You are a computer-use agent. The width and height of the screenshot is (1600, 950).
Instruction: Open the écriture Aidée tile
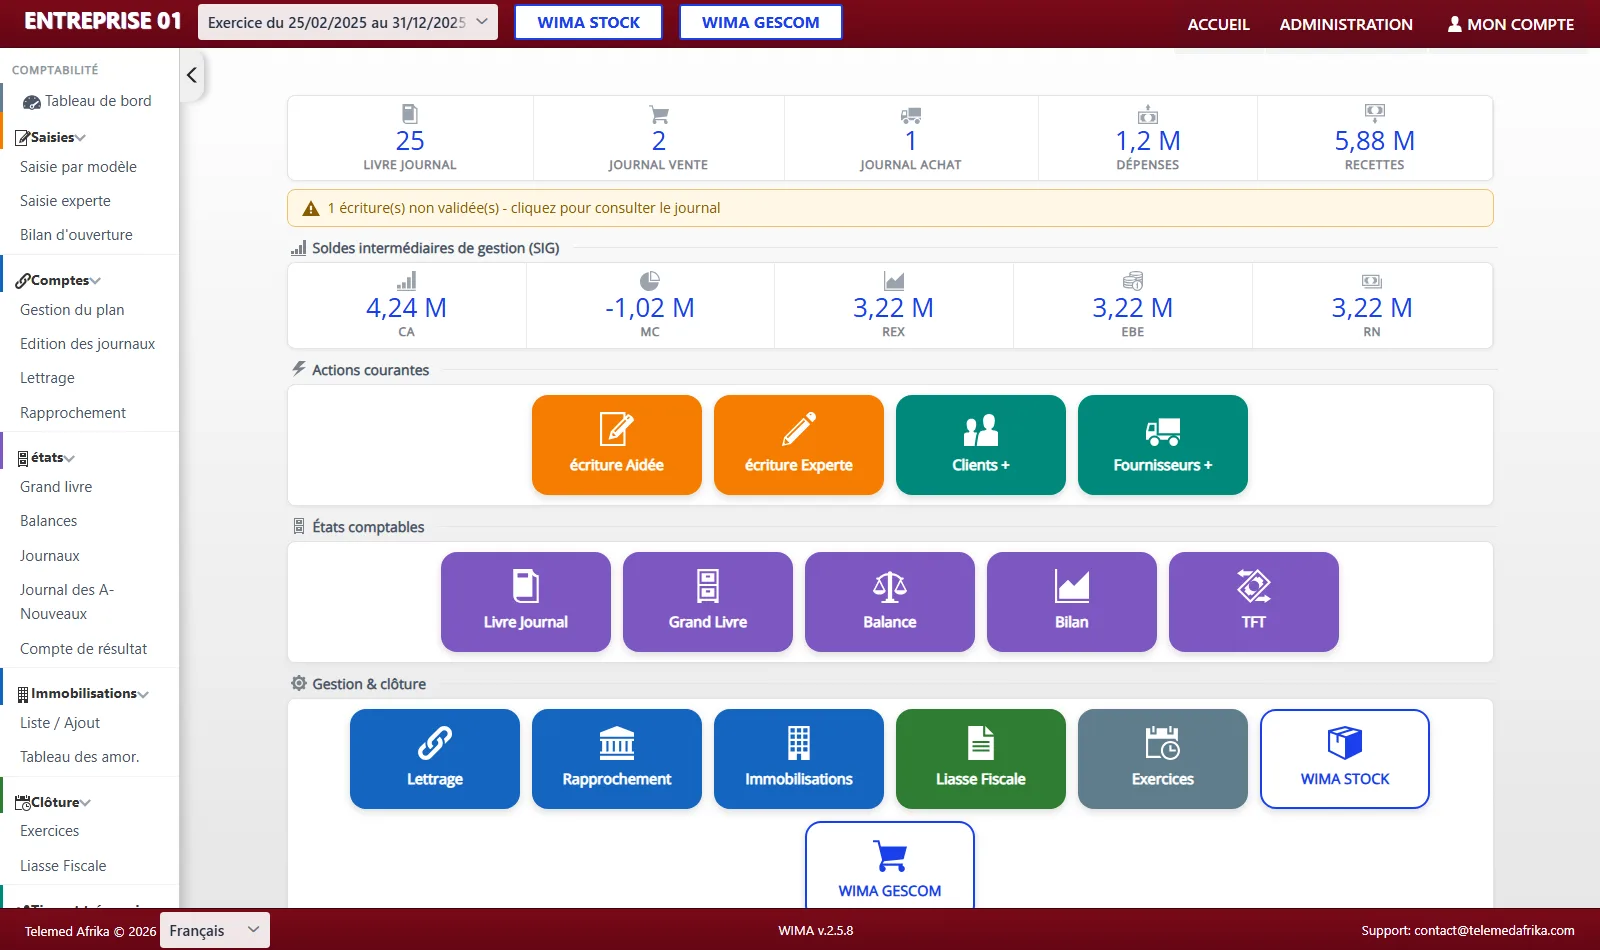[x=617, y=445]
